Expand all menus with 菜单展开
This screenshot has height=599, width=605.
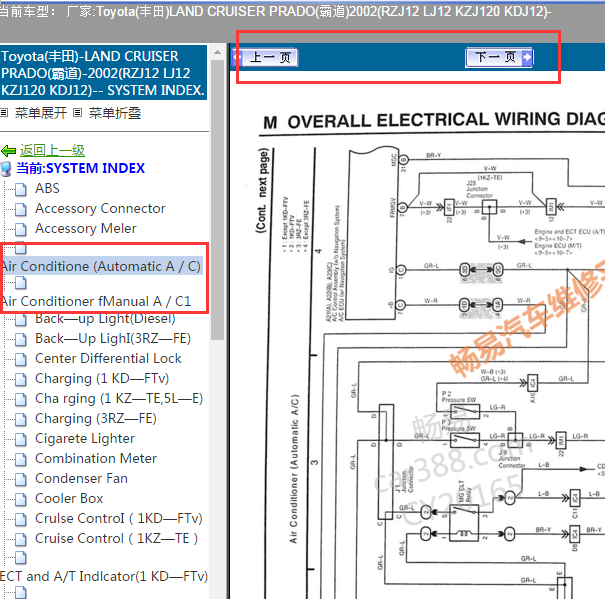point(41,113)
